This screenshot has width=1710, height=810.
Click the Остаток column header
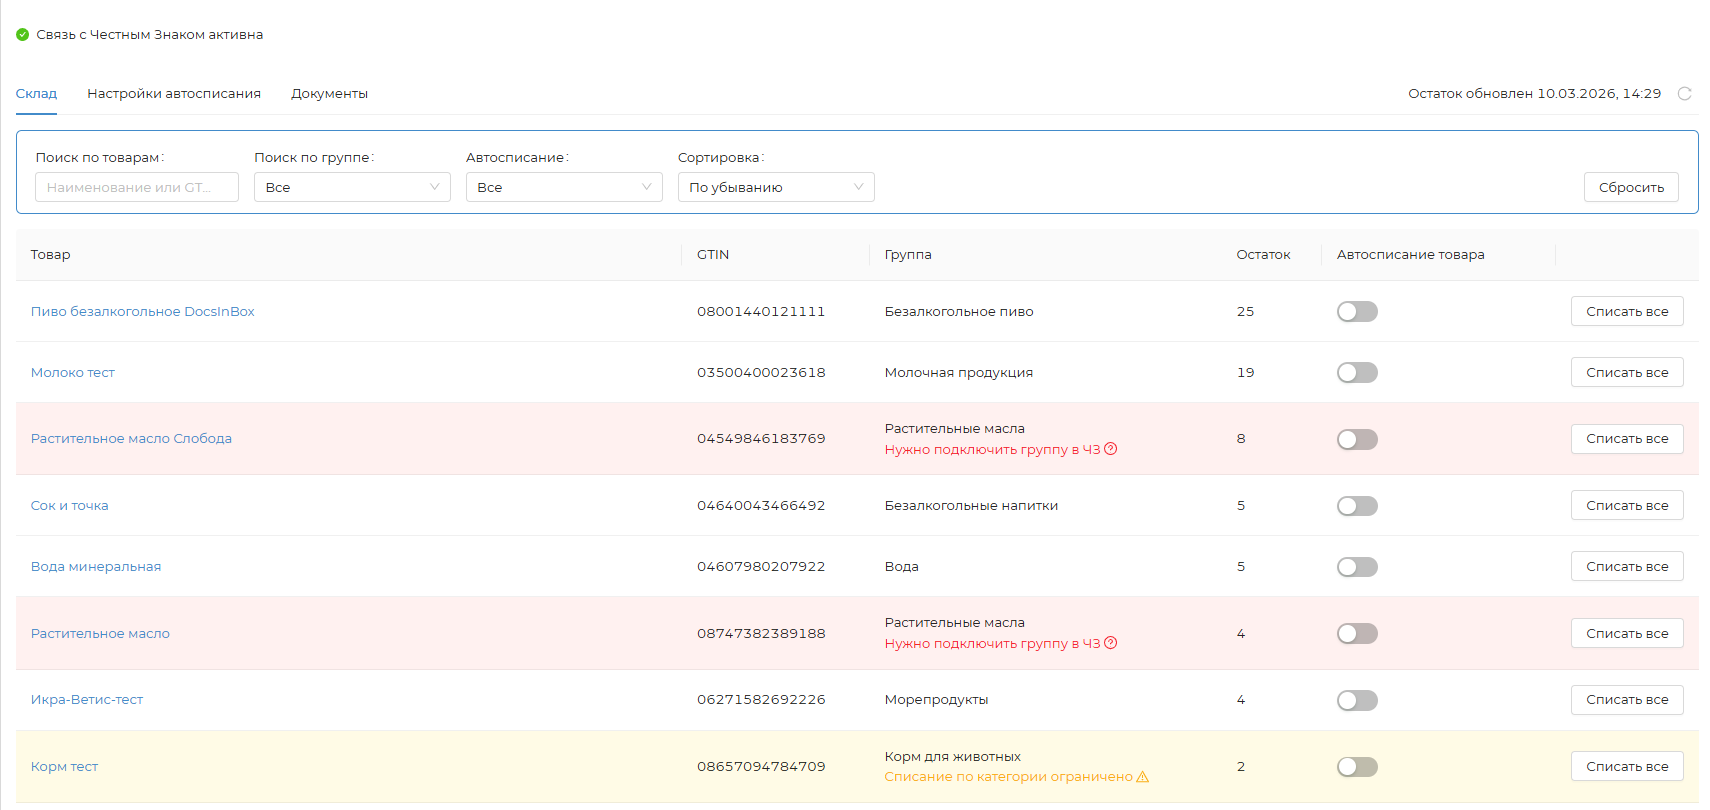[x=1263, y=255]
